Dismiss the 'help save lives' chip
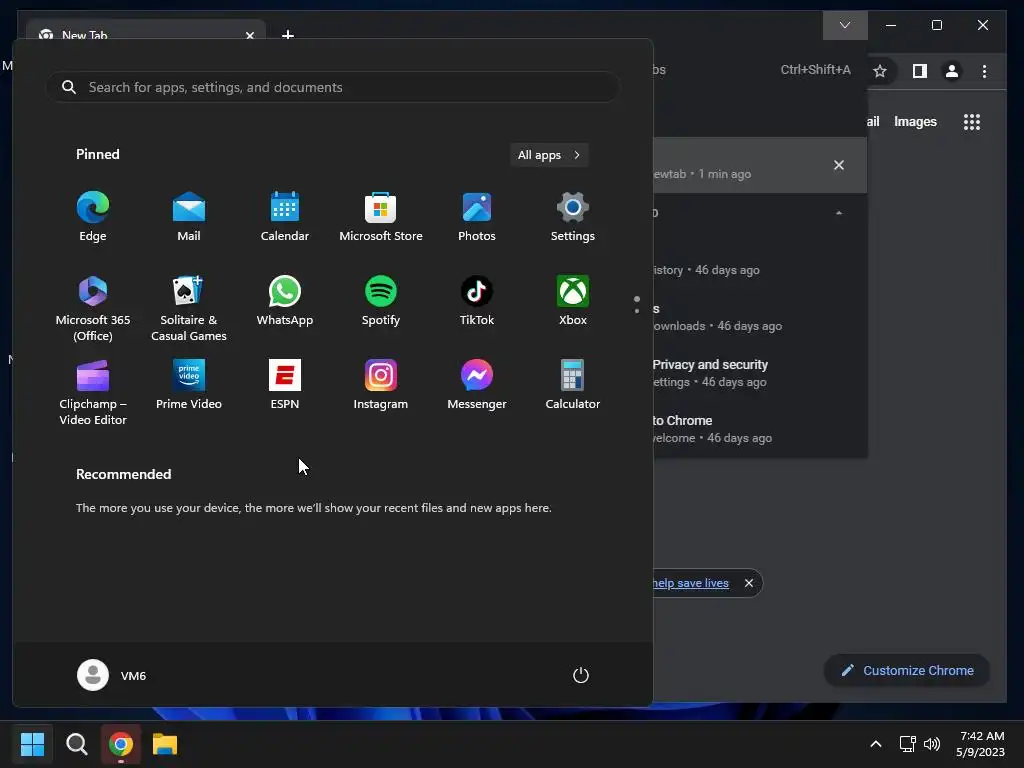This screenshot has height=768, width=1024. (748, 583)
